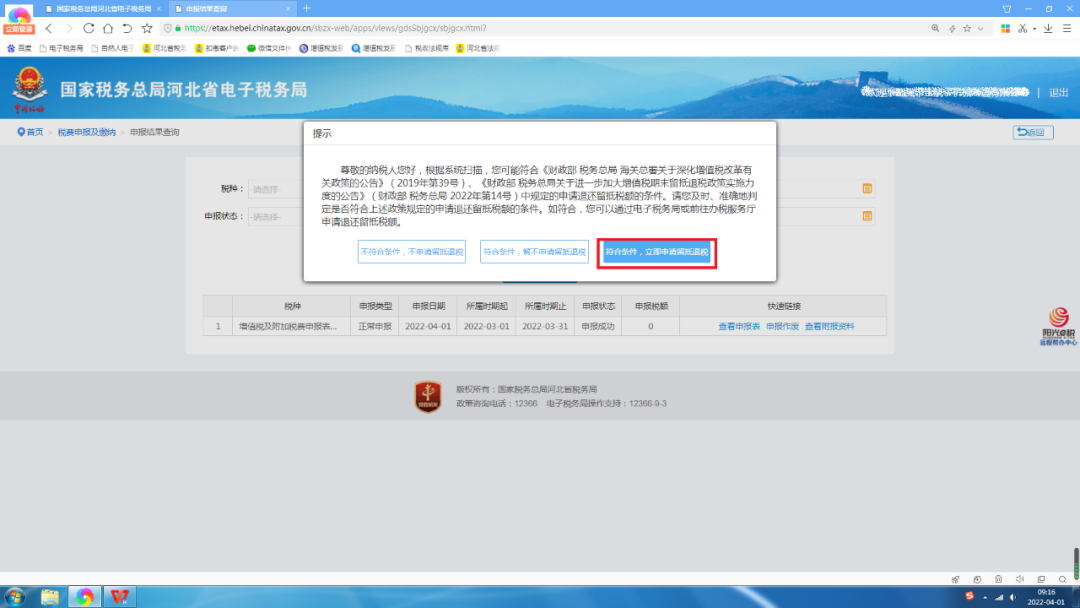
Task: Open the WPS taskbar icon
Action: (120, 596)
